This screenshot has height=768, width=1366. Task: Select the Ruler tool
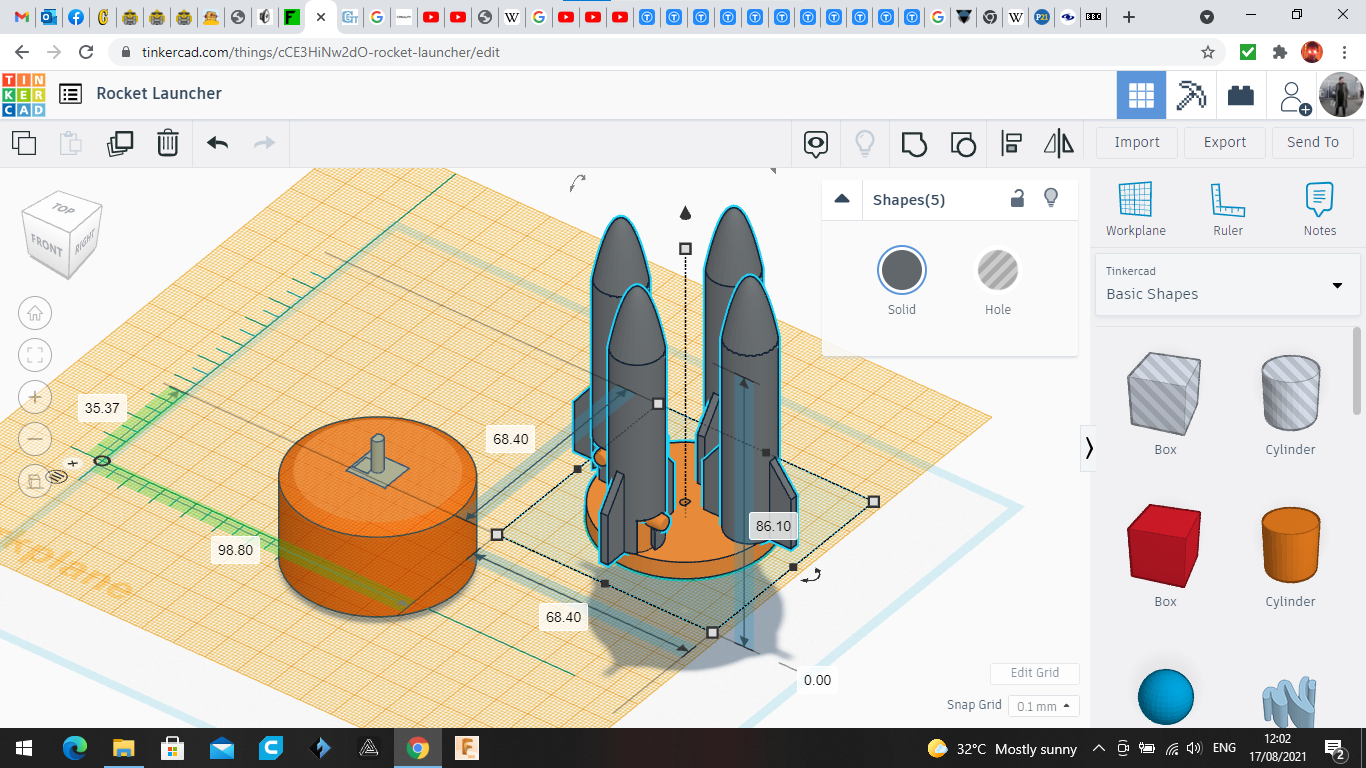pyautogui.click(x=1227, y=210)
